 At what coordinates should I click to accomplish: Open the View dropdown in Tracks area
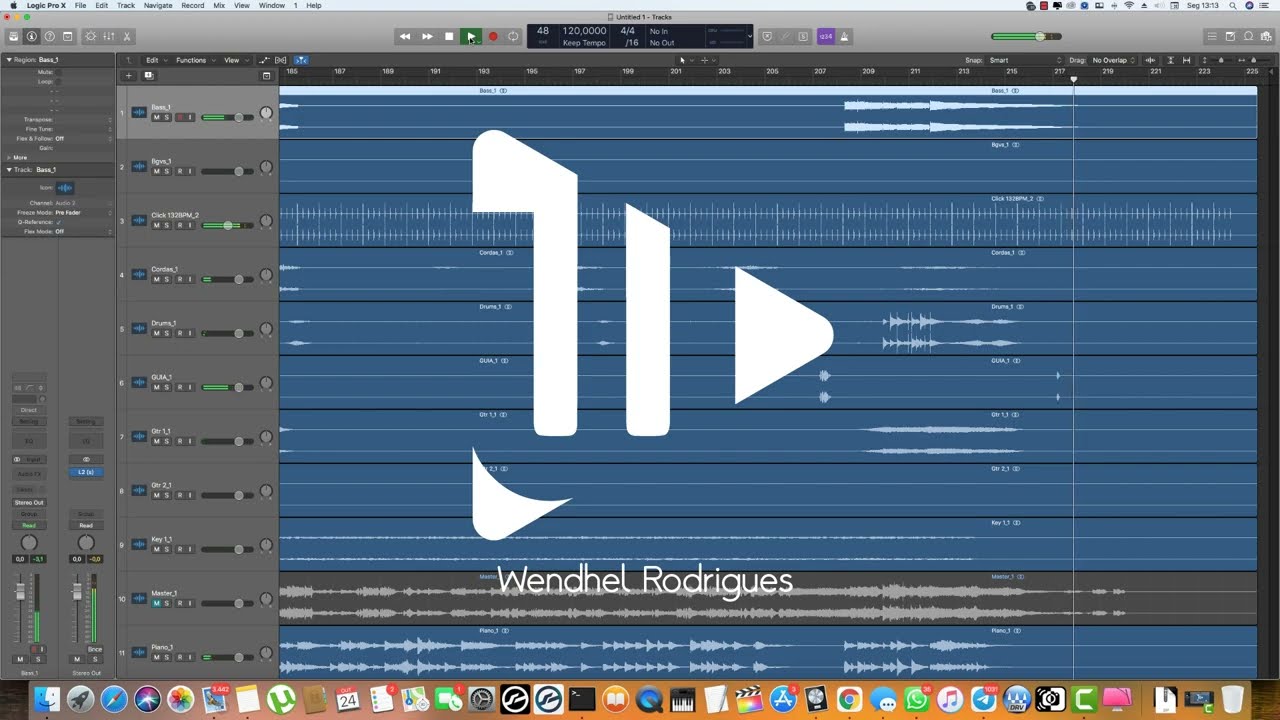tap(235, 60)
